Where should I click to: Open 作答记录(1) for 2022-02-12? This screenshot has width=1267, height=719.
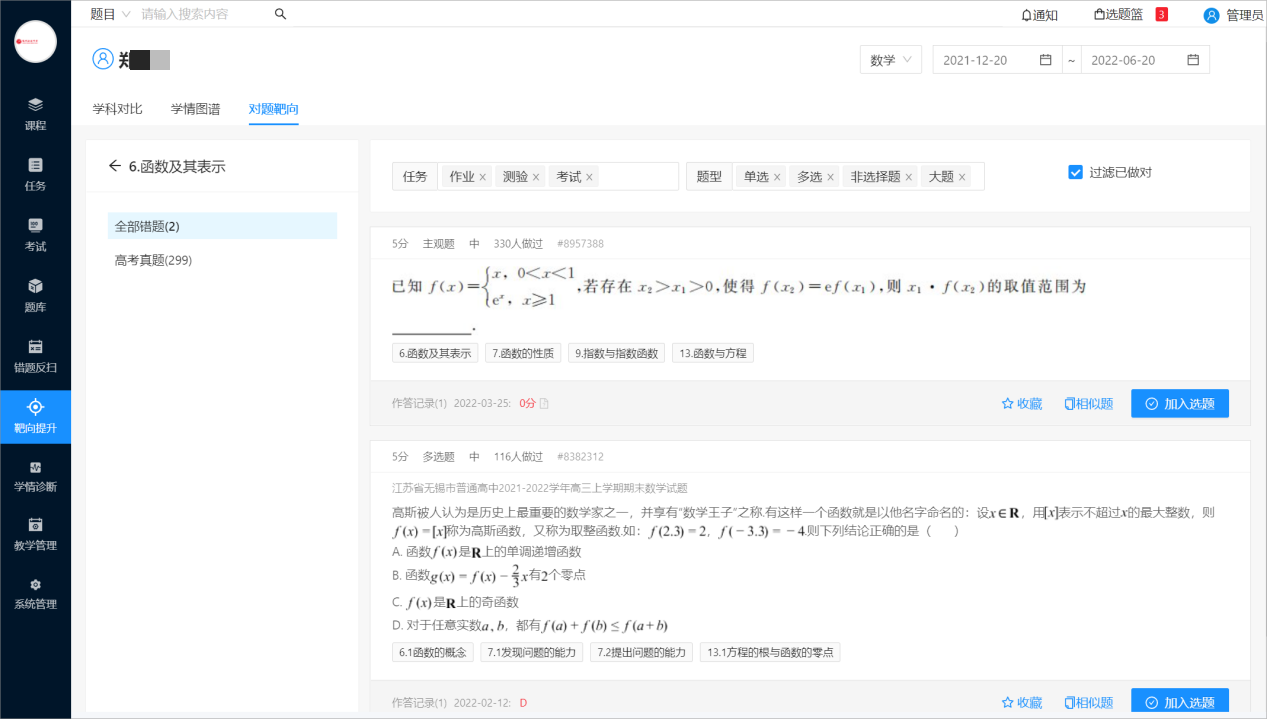[419, 703]
